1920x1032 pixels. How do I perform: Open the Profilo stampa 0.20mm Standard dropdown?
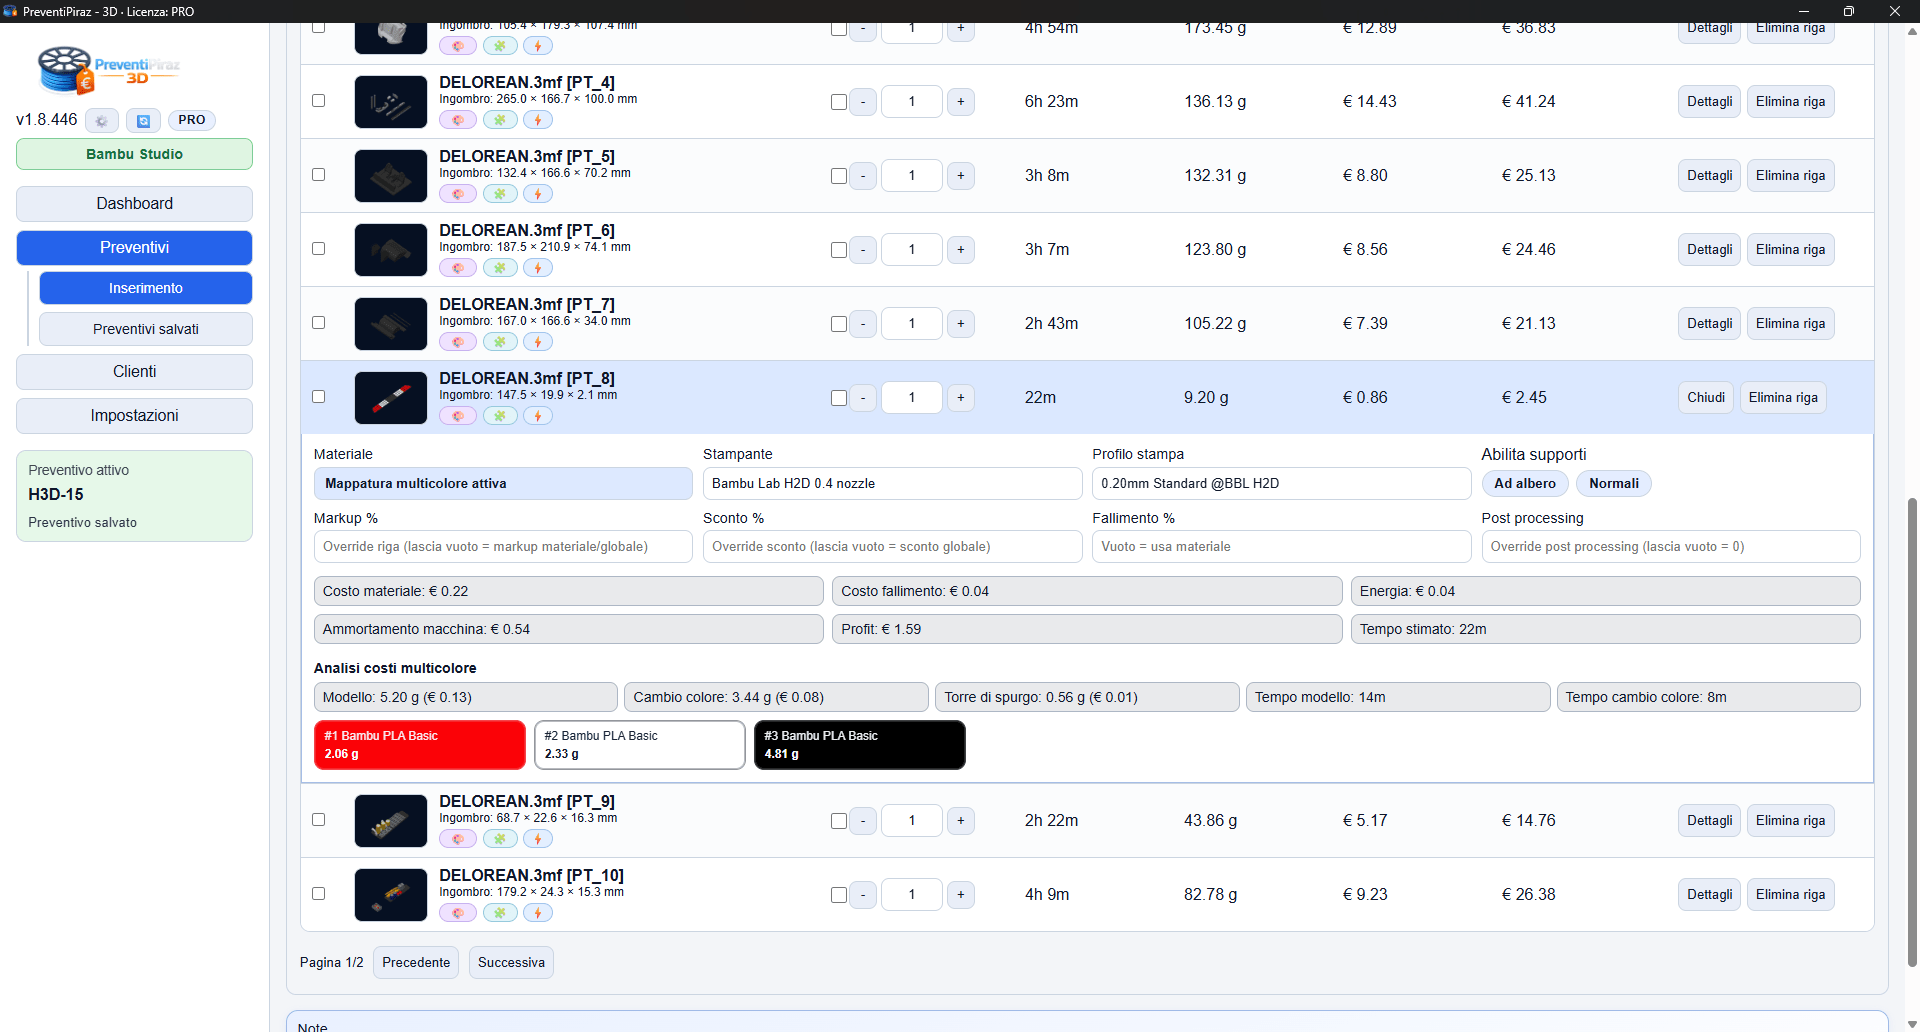click(x=1280, y=484)
